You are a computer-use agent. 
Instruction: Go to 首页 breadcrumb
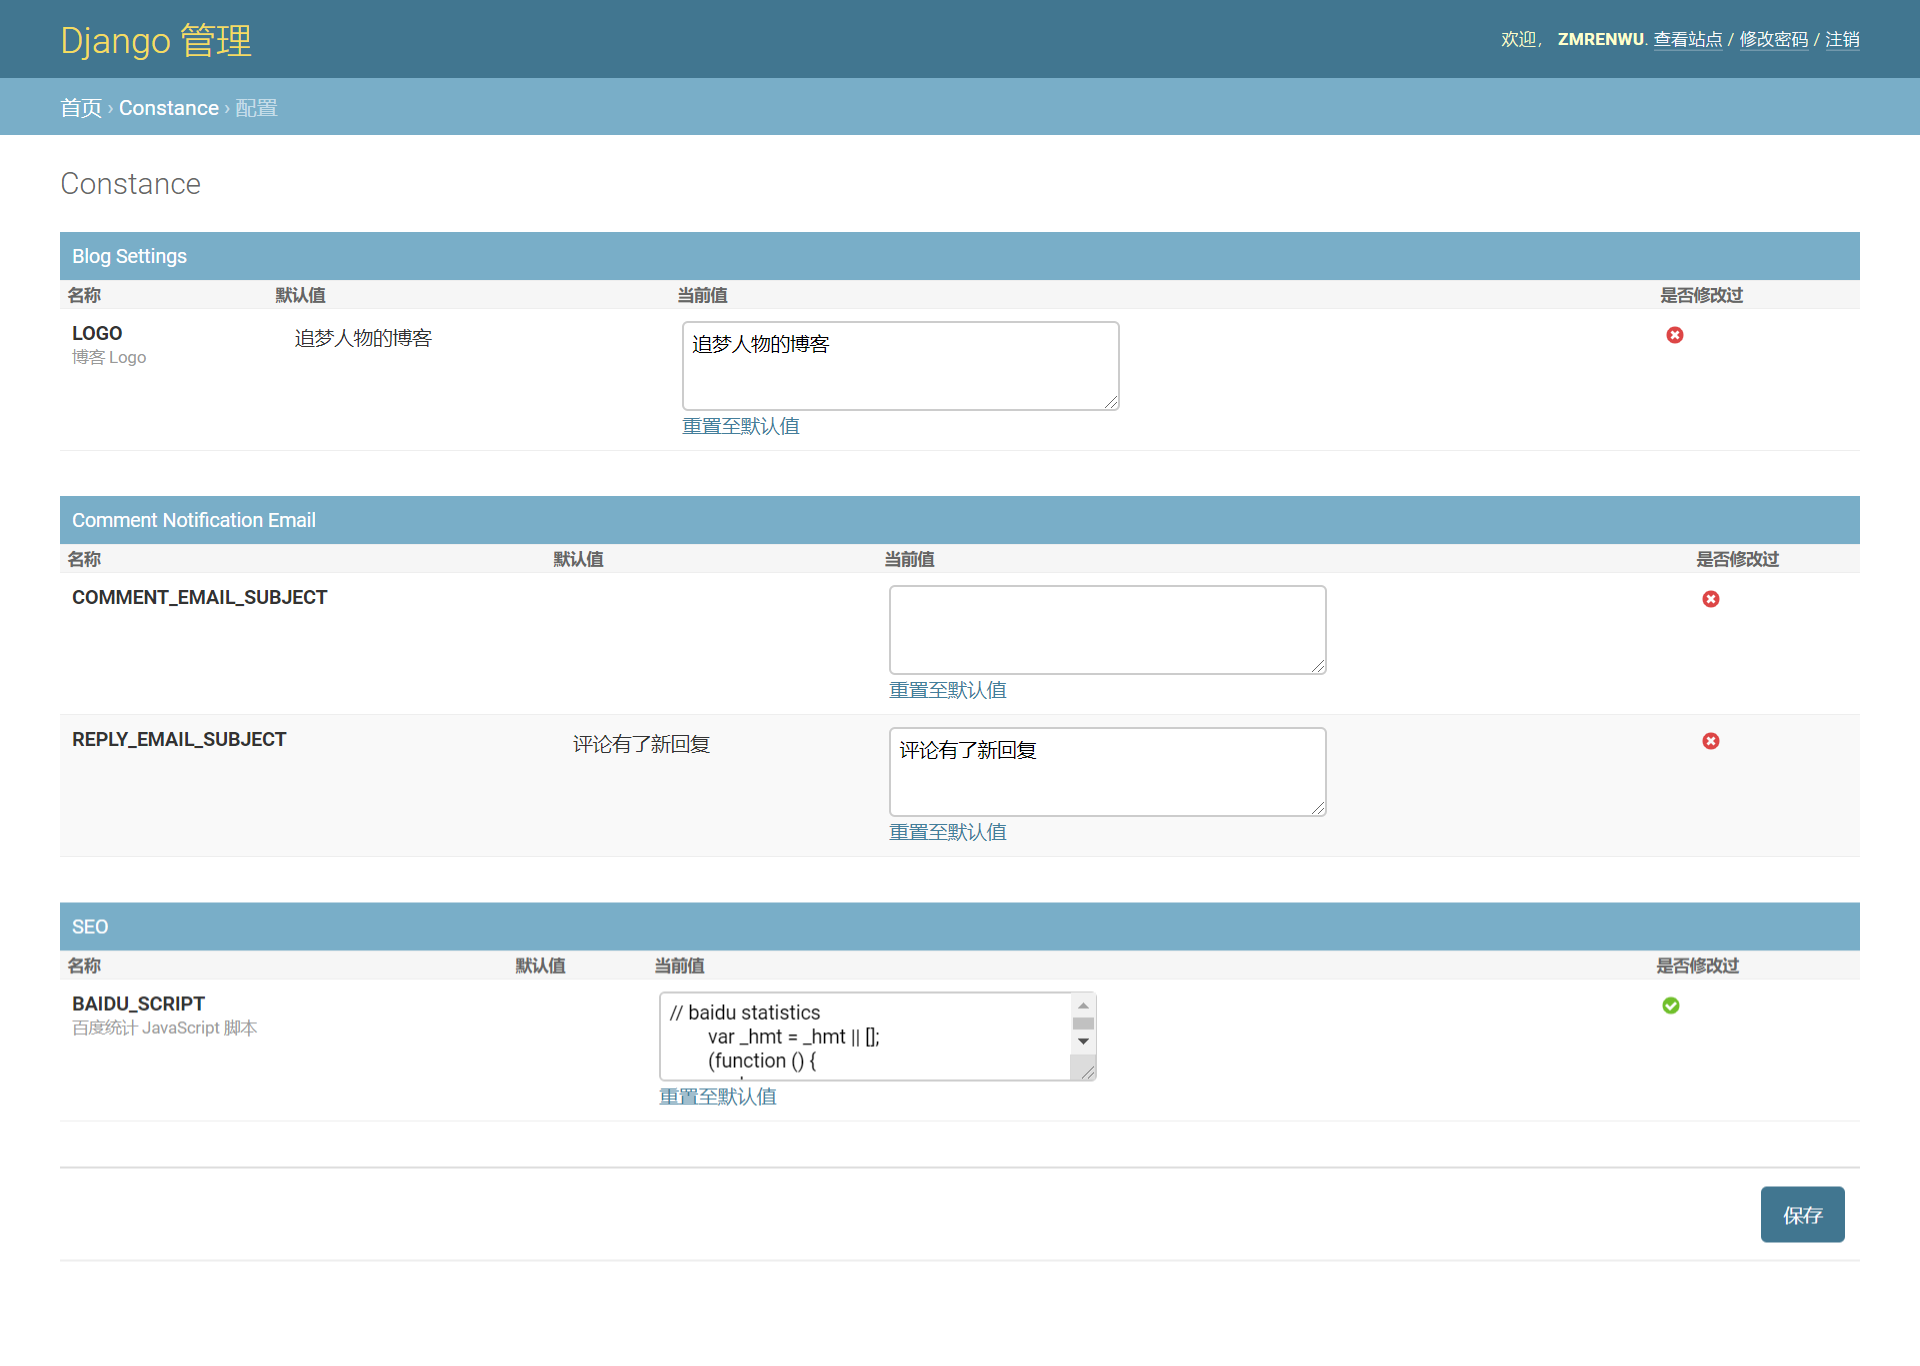coord(81,108)
